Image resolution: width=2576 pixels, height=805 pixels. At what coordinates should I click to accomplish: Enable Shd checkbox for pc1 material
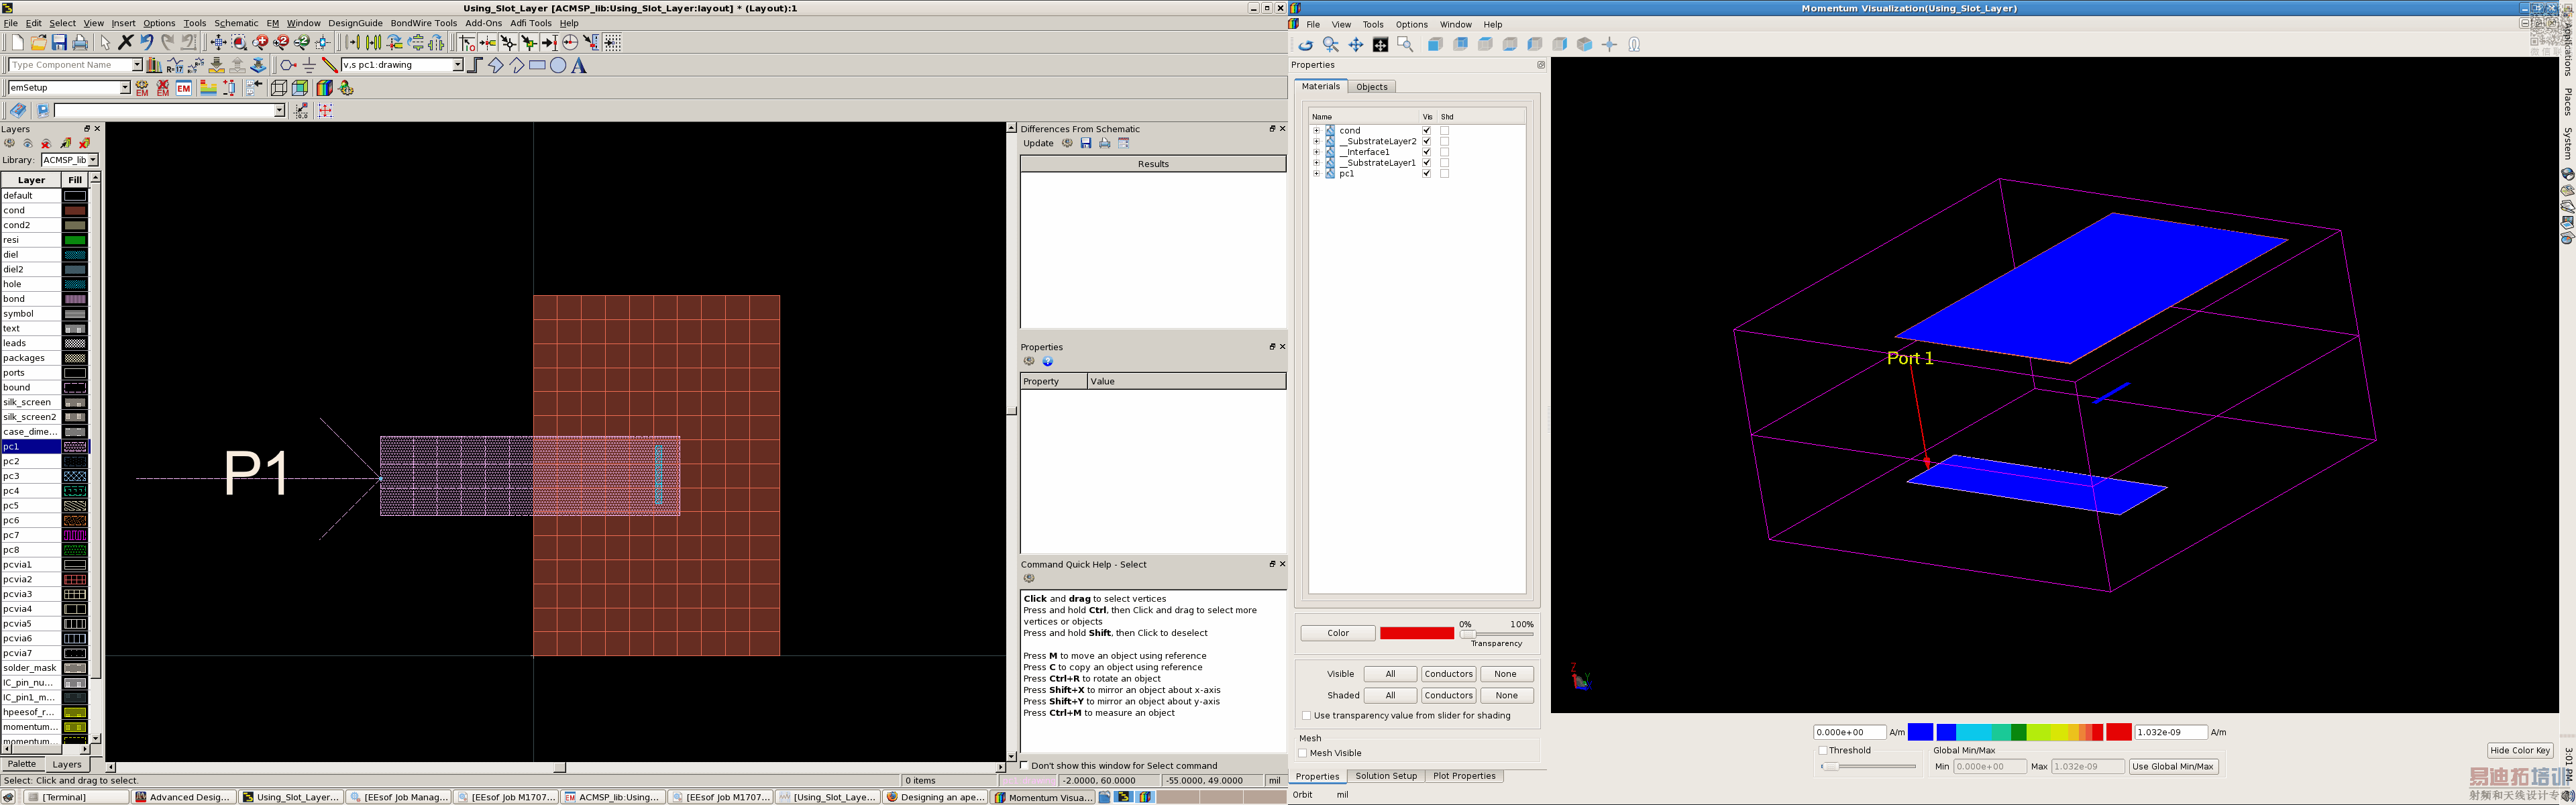tap(1444, 173)
